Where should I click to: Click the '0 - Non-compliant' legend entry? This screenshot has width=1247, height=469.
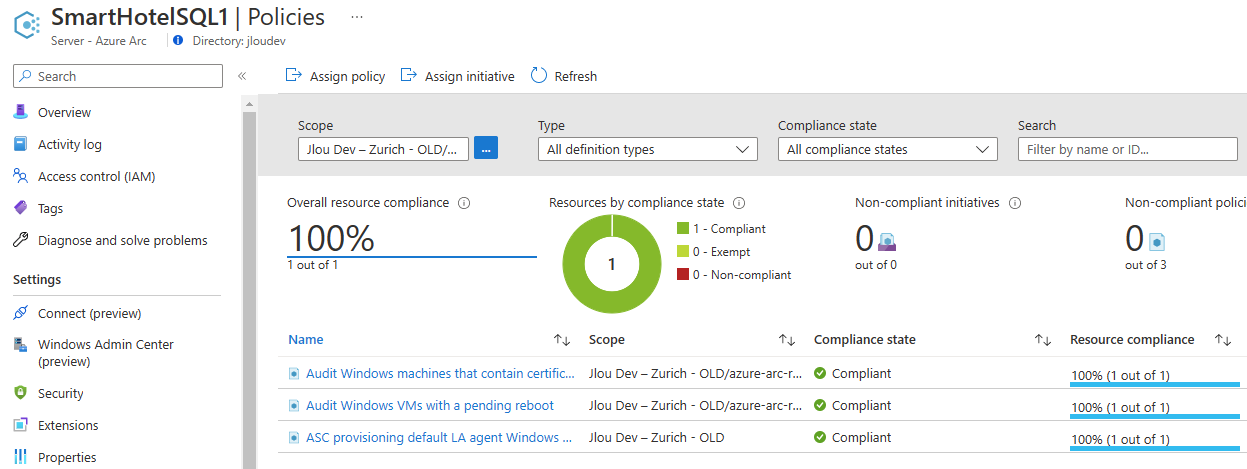734,275
